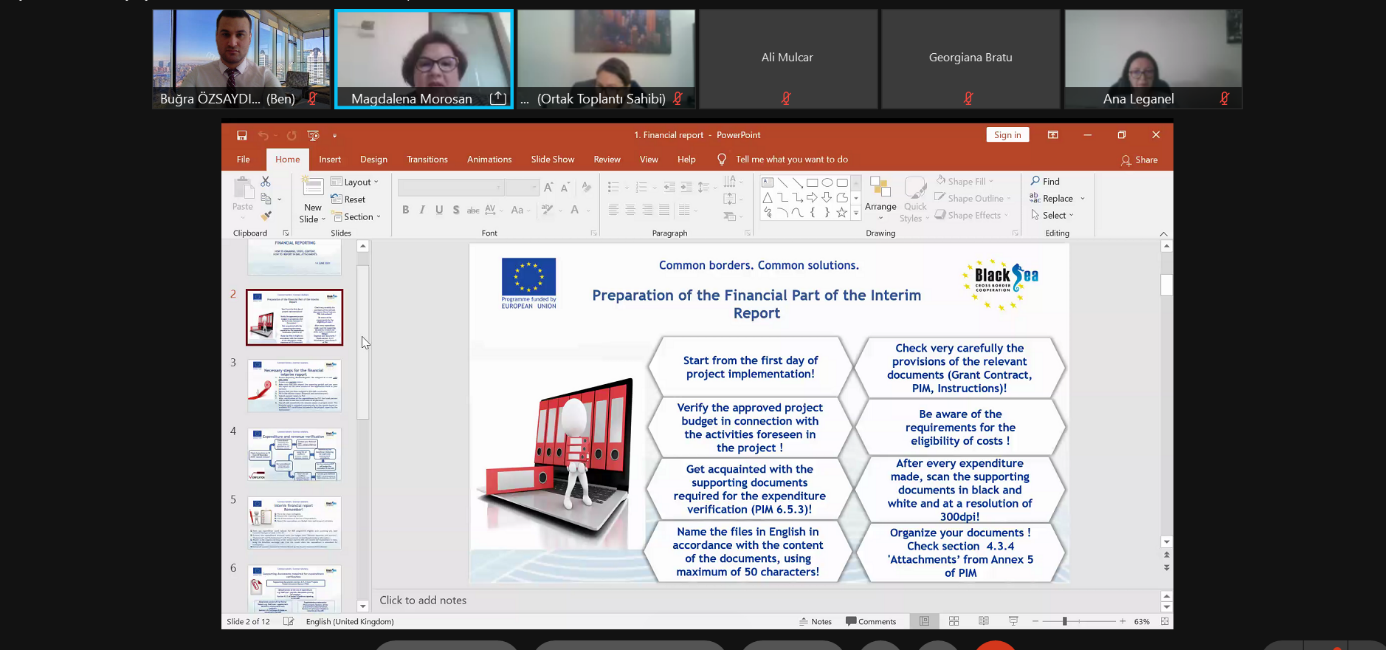Click the Save icon in the title bar
This screenshot has width=1386, height=650.
[242, 136]
